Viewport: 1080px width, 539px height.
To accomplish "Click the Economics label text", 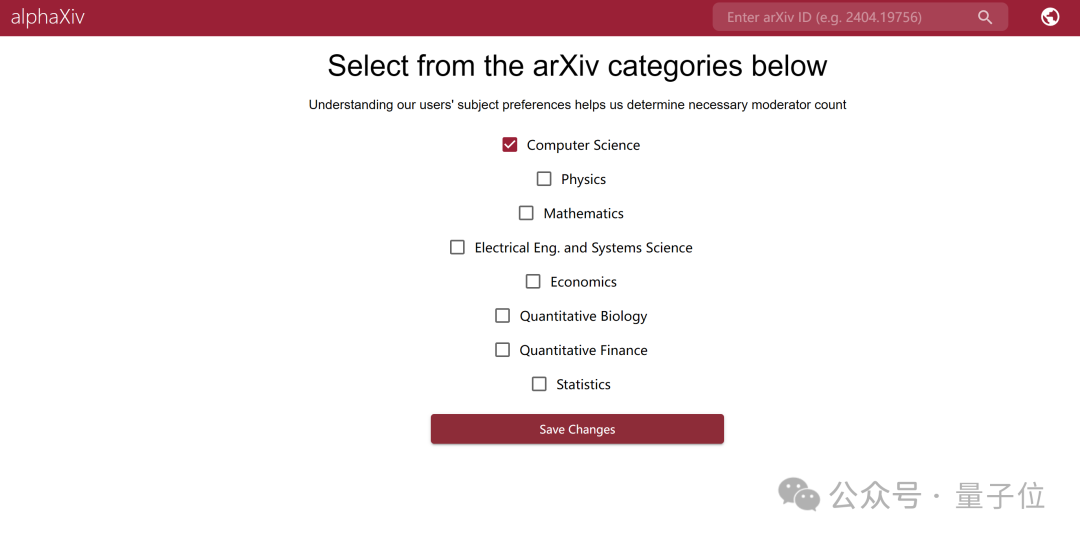I will [583, 282].
